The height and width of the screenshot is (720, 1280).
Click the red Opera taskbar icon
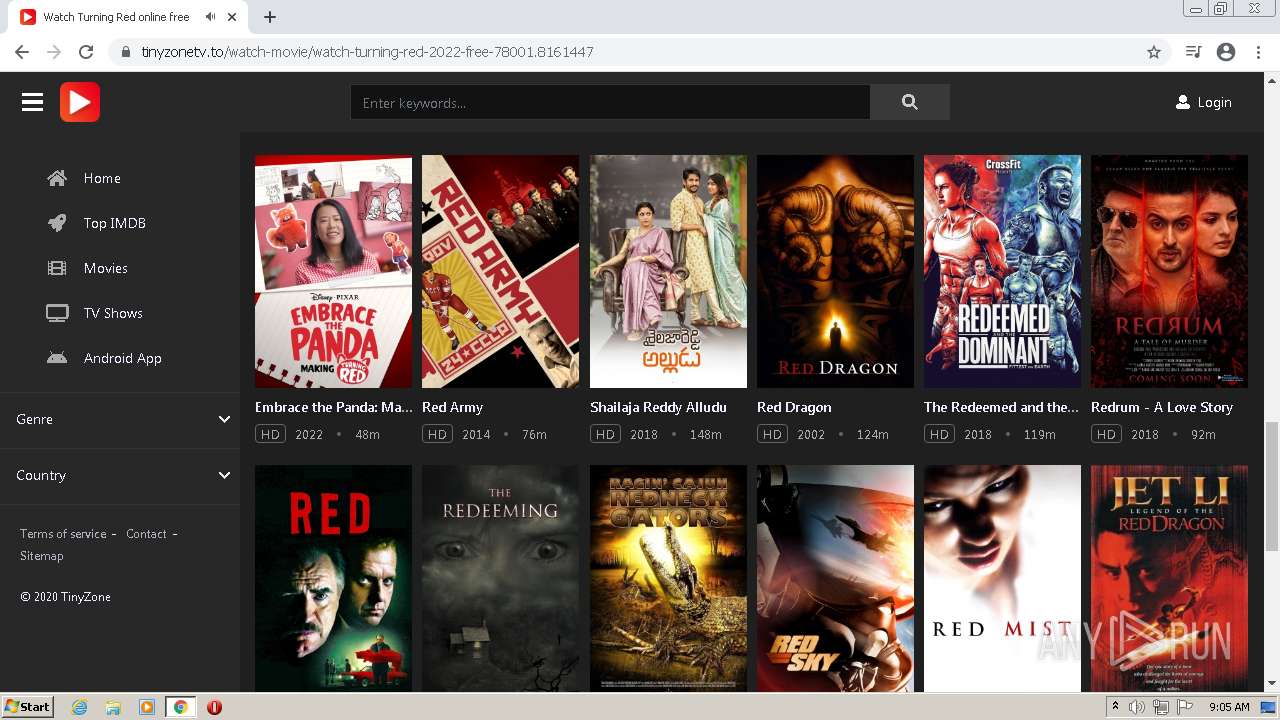(x=214, y=707)
